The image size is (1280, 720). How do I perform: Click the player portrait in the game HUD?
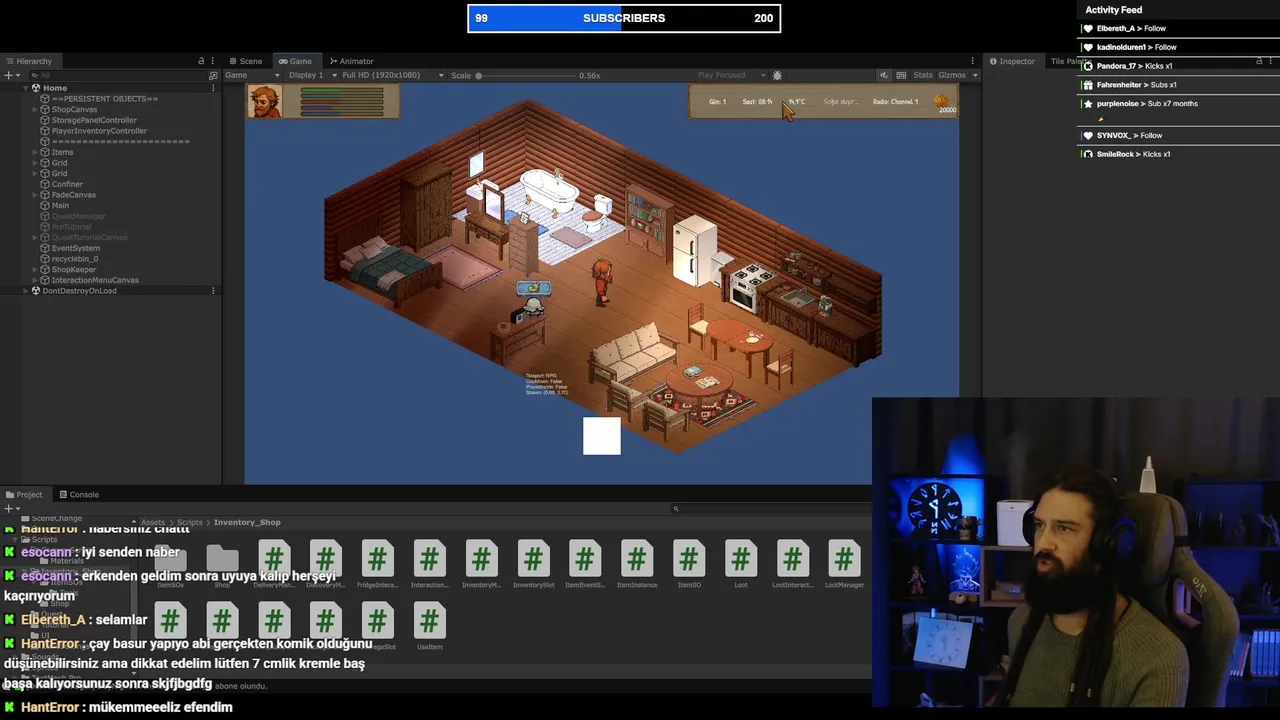click(265, 101)
